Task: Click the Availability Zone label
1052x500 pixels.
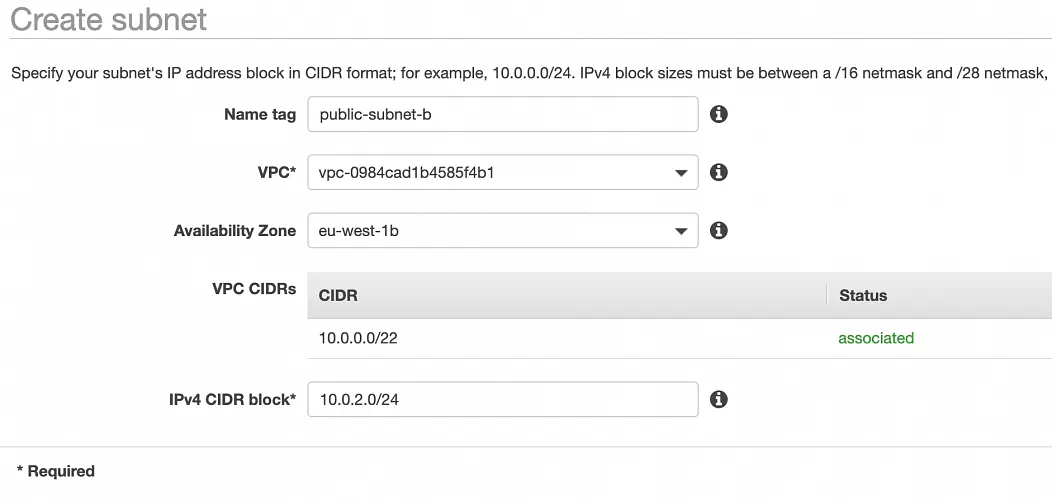Action: pos(235,230)
